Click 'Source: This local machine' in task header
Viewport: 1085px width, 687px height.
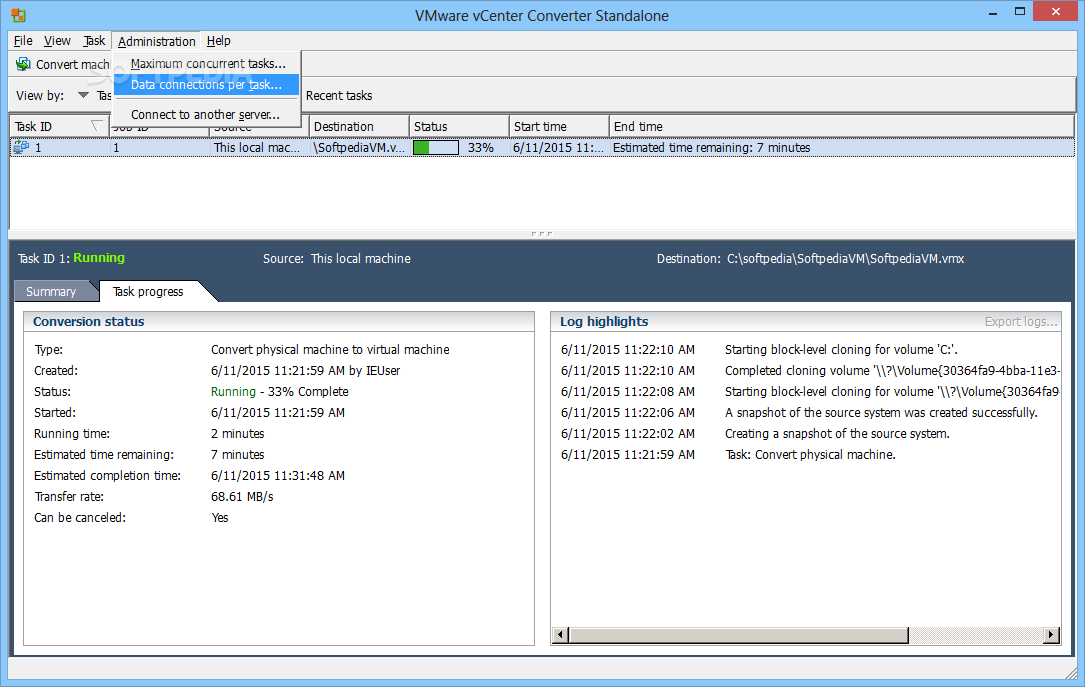336,259
